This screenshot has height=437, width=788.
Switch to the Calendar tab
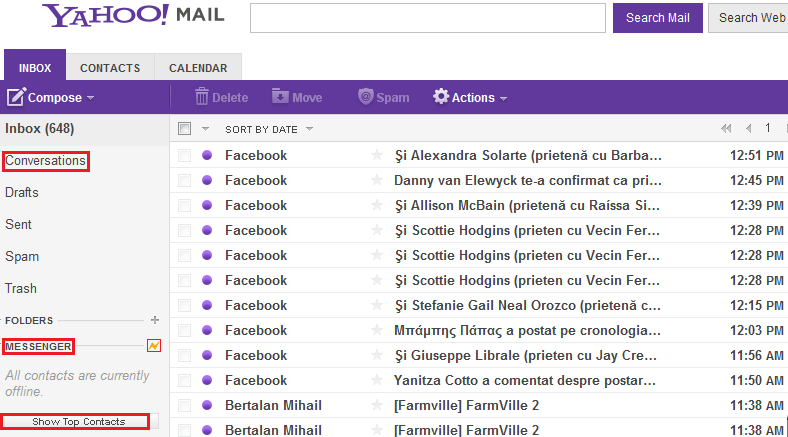click(198, 68)
